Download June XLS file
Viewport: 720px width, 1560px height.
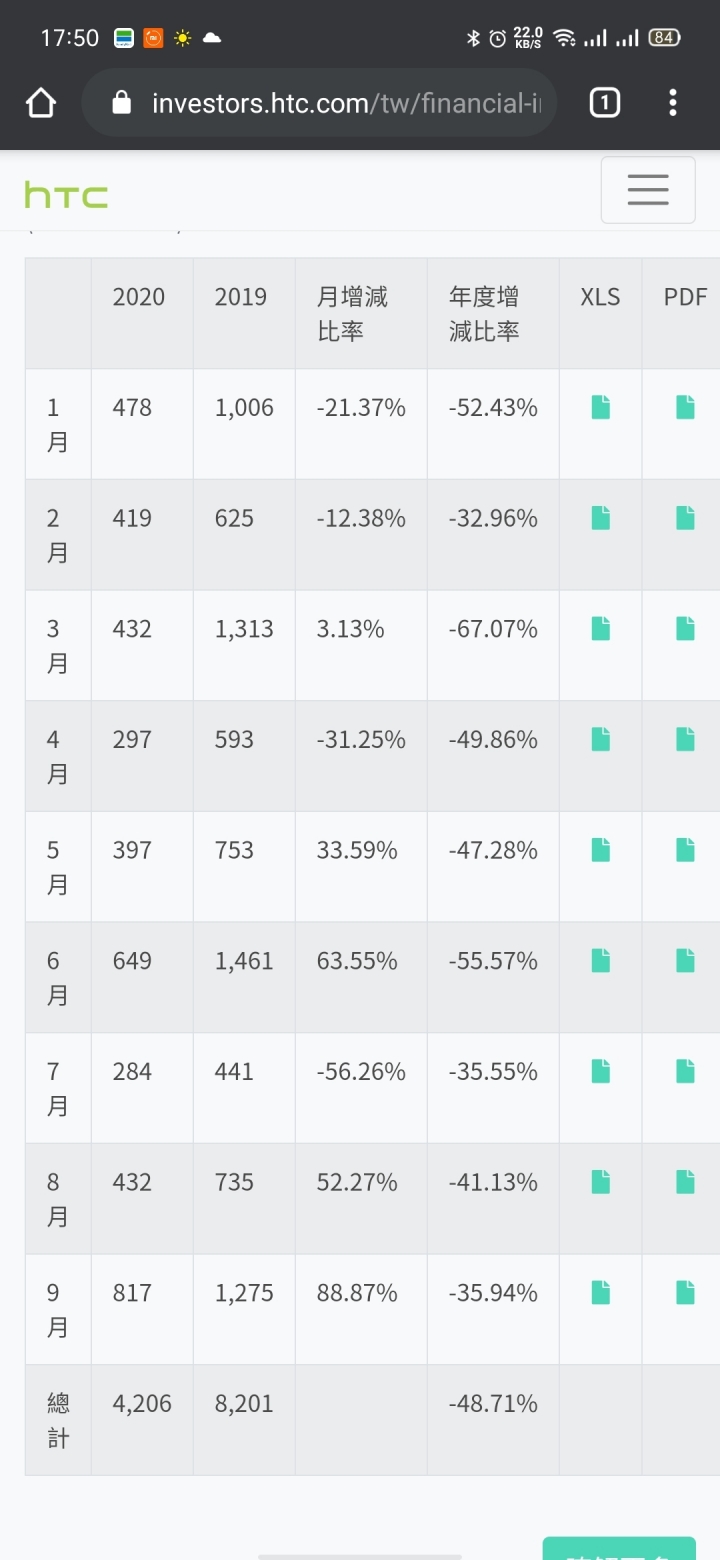click(600, 960)
